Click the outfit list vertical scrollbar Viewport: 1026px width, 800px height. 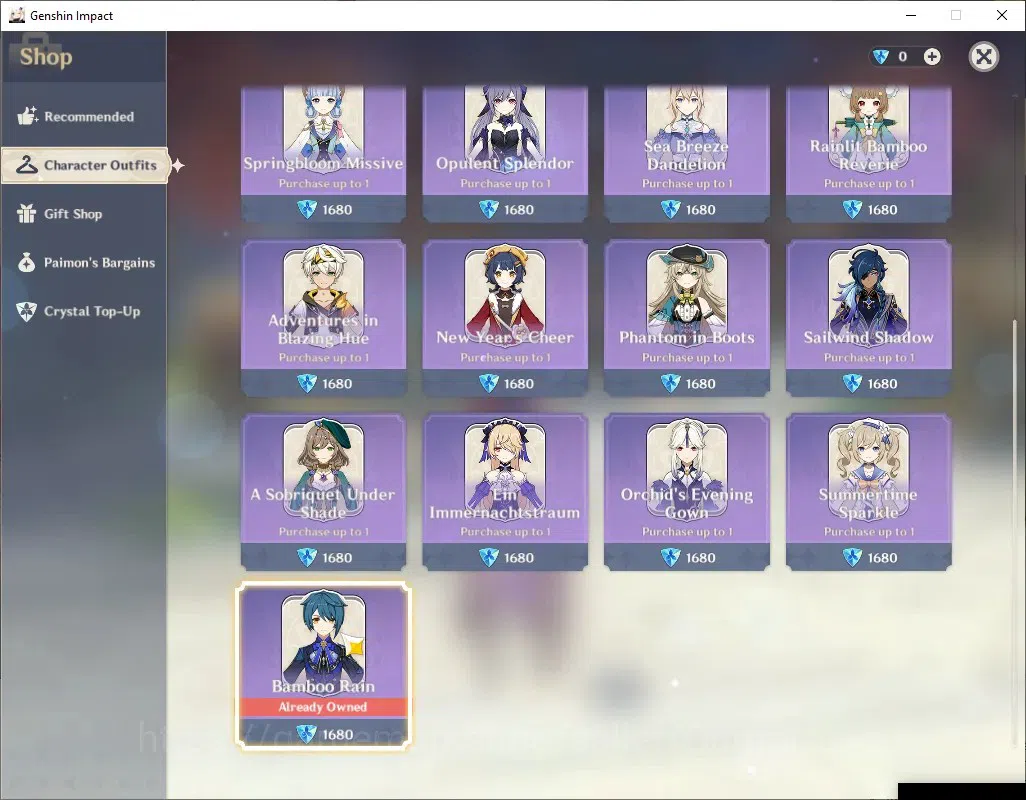(x=1016, y=532)
